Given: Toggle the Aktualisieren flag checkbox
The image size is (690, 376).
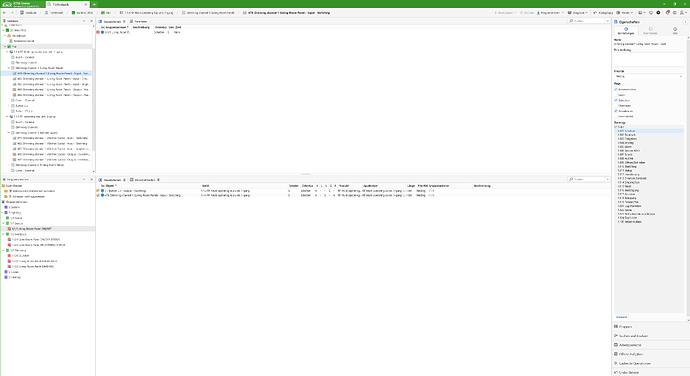Looking at the screenshot, I should (616, 111).
